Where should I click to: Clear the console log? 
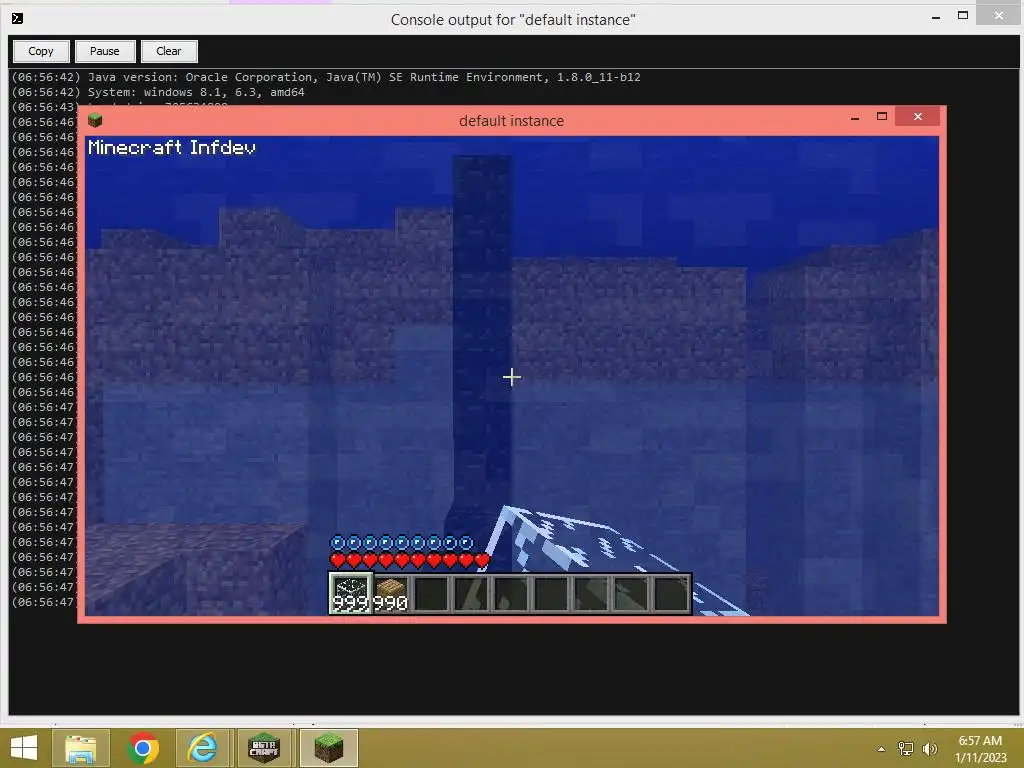[x=168, y=51]
